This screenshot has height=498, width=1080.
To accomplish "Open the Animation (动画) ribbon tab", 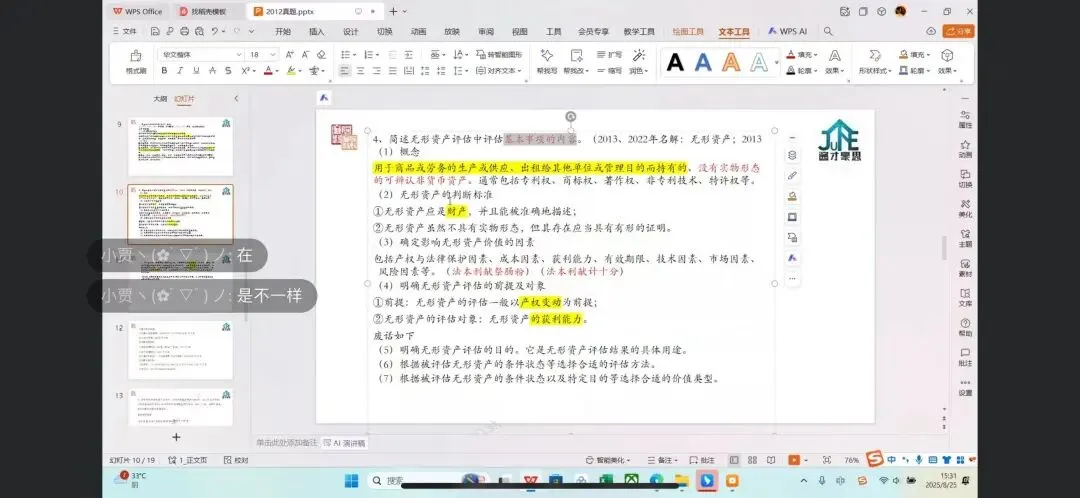I will 418,32.
